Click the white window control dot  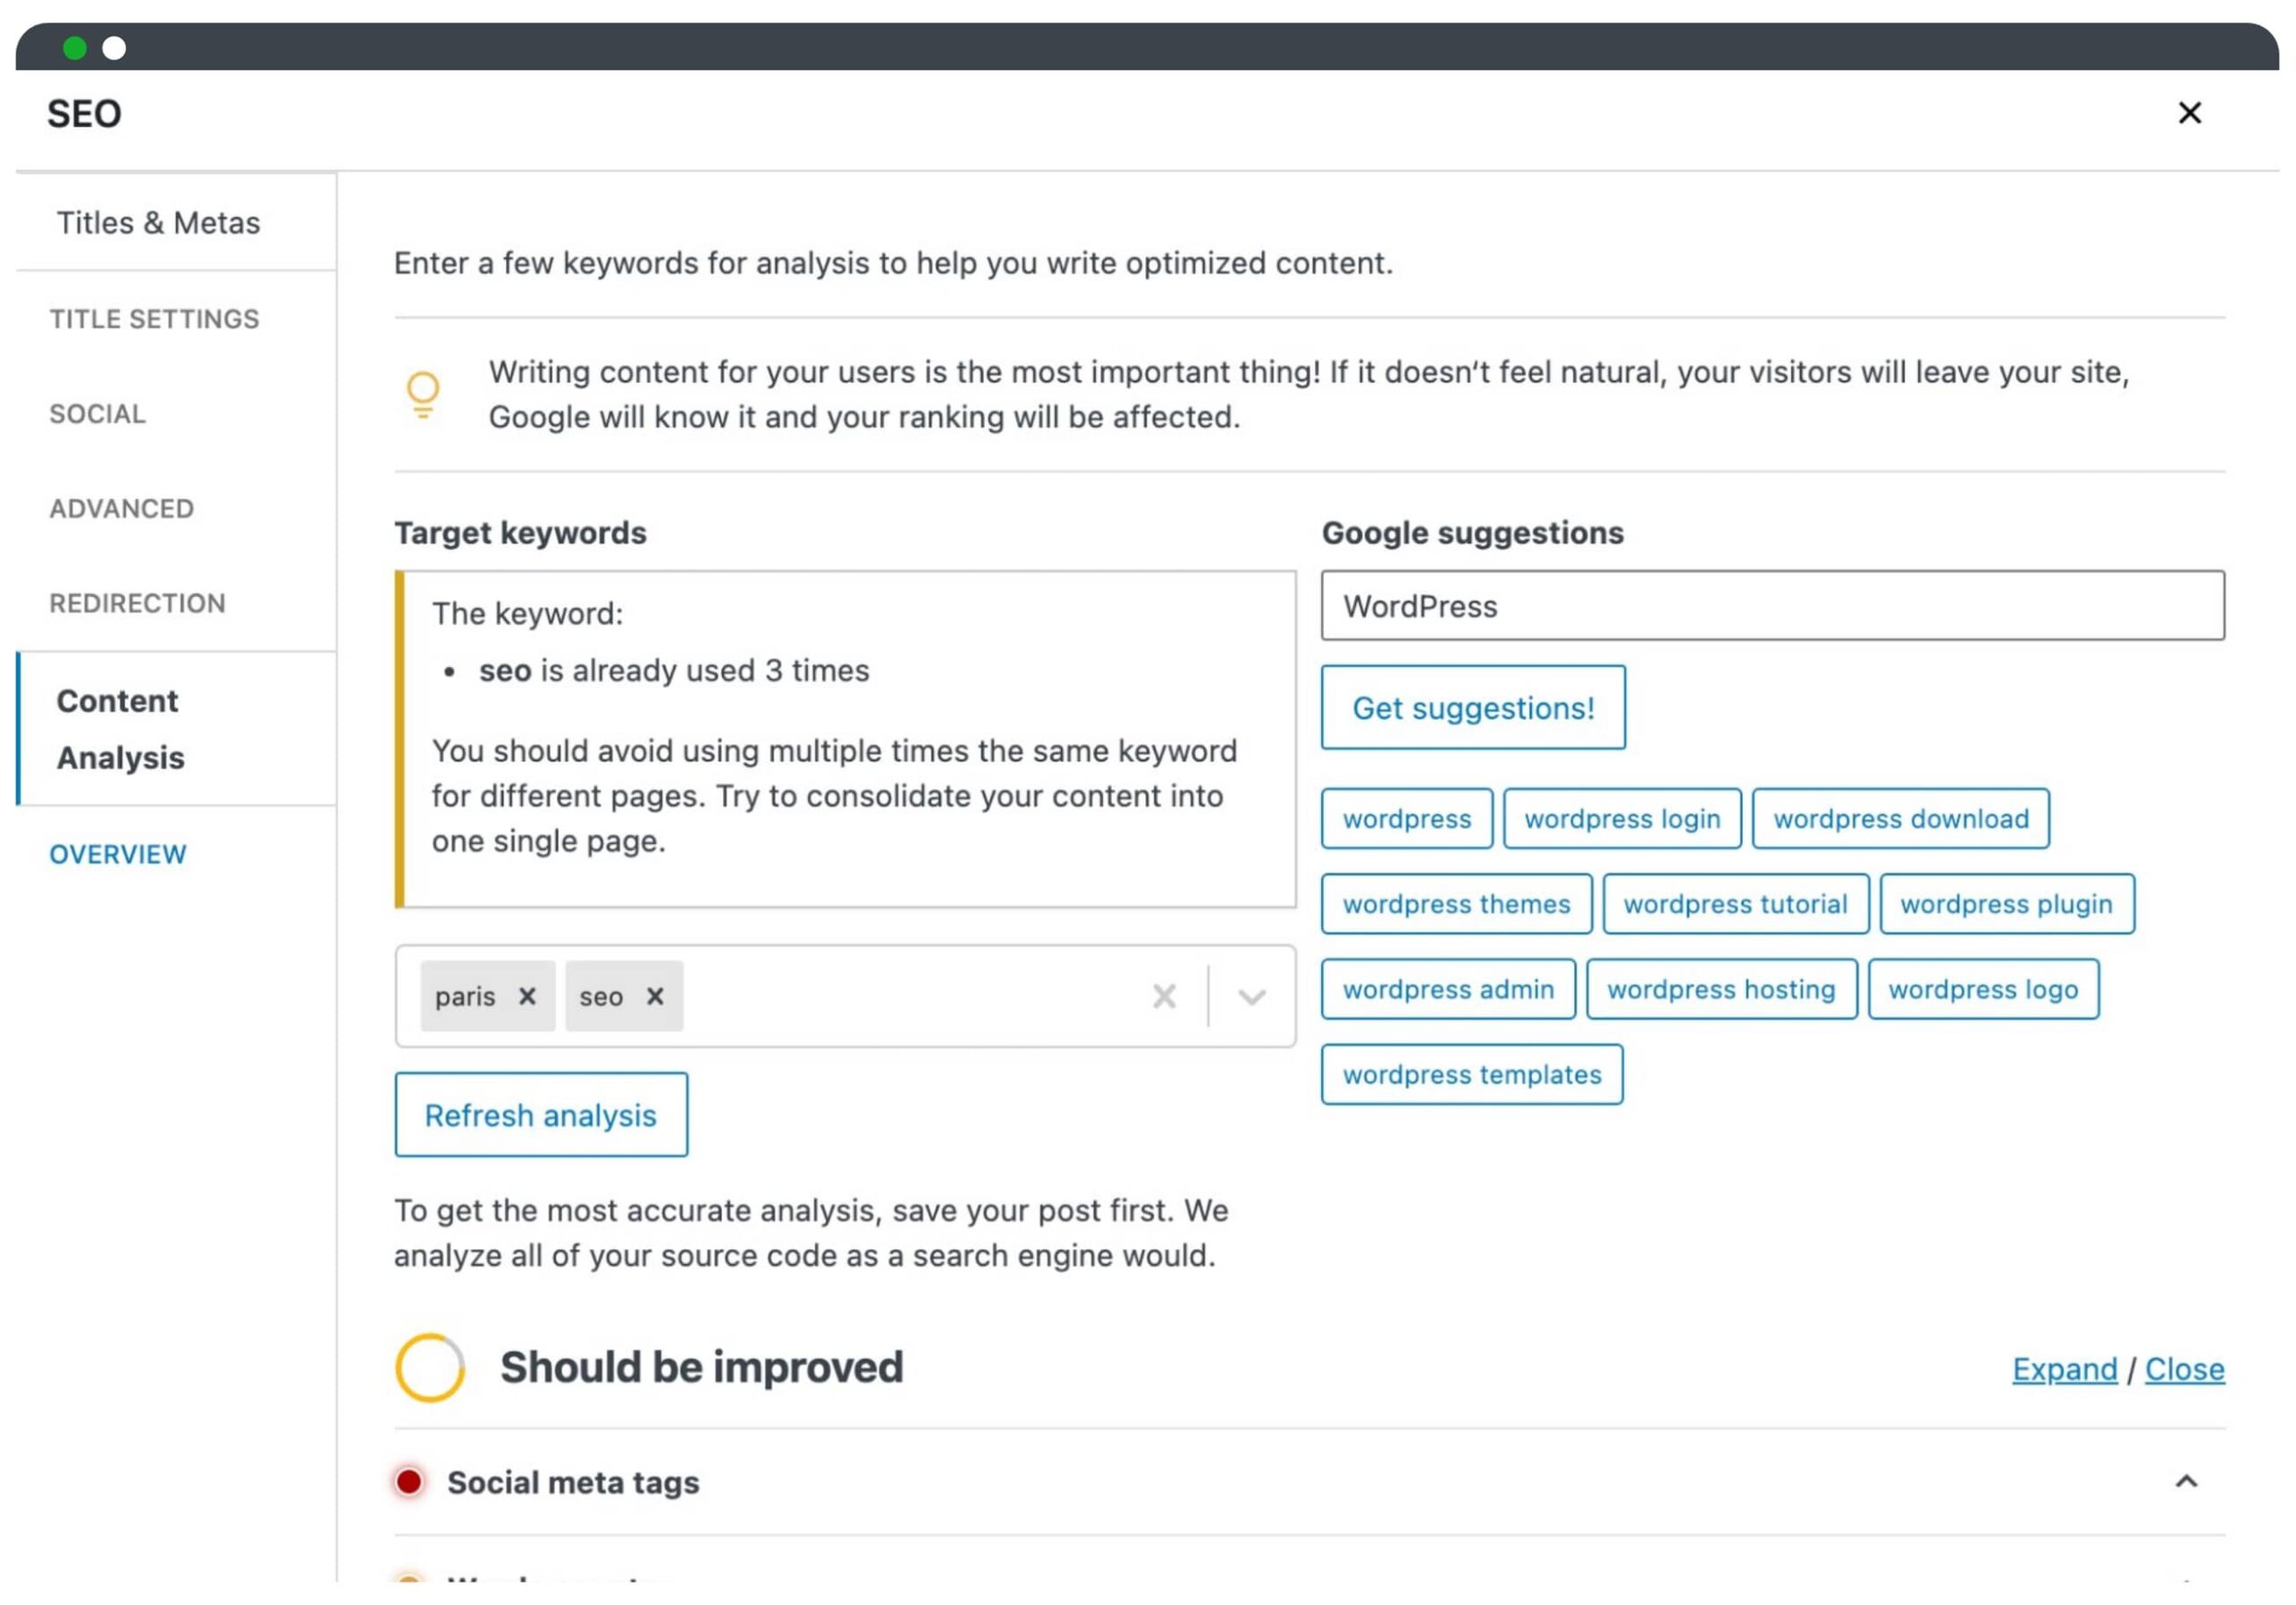point(114,48)
